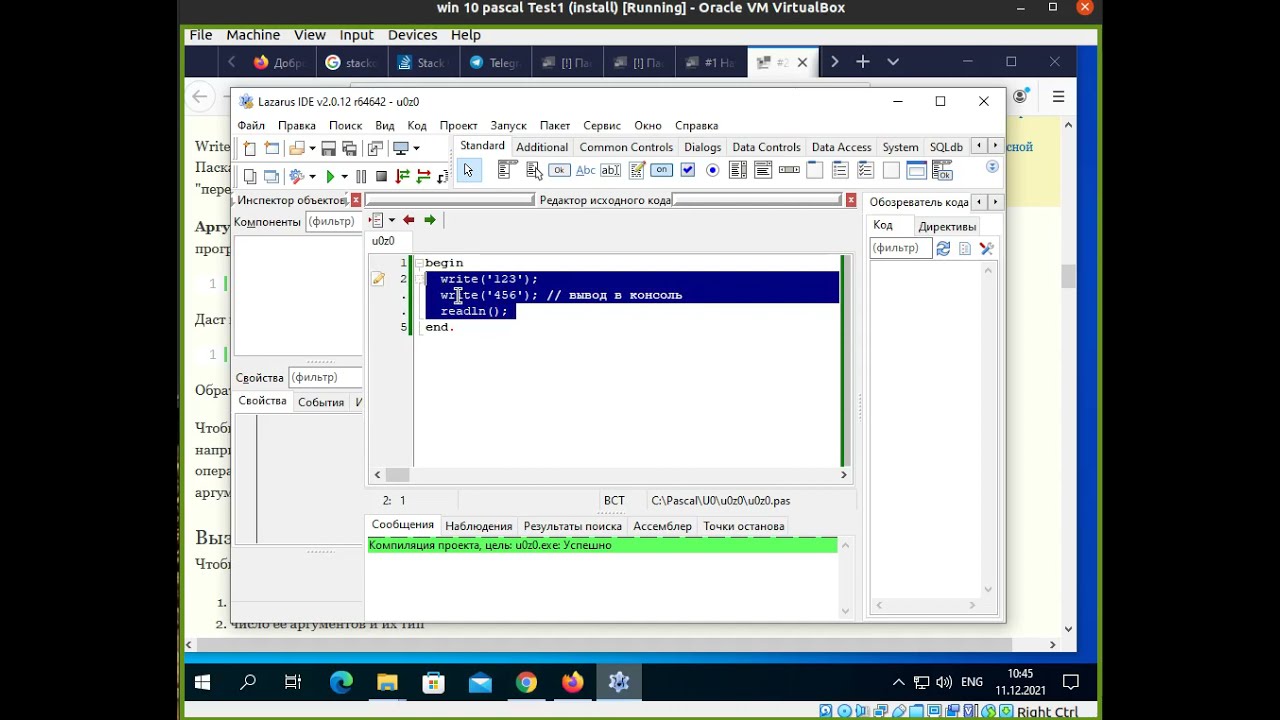Viewport: 1280px width, 720px height.
Task: Expand the component palette chevron button
Action: (x=993, y=168)
